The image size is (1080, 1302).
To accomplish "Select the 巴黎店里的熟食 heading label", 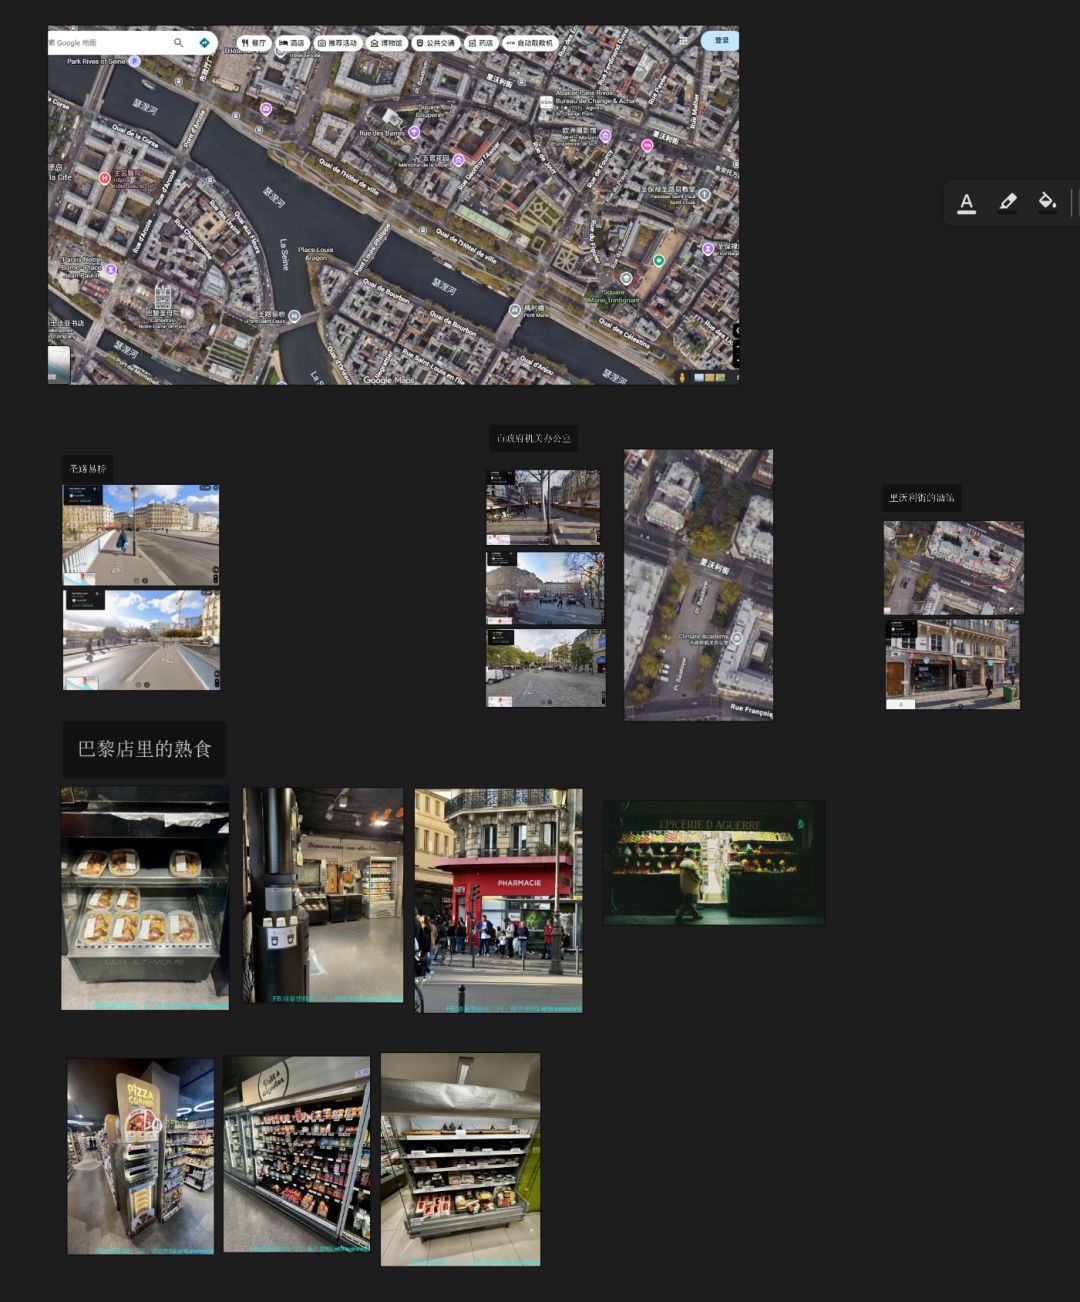I will pos(145,749).
